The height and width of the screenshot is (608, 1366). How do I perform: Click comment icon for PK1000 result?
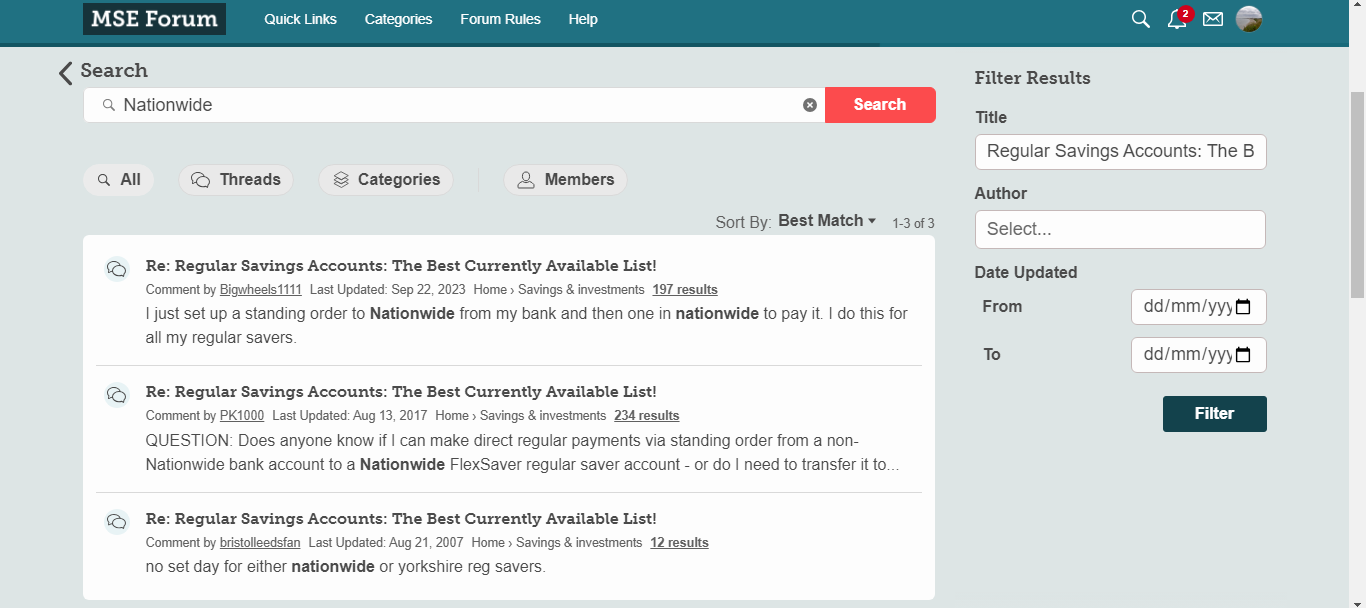117,395
